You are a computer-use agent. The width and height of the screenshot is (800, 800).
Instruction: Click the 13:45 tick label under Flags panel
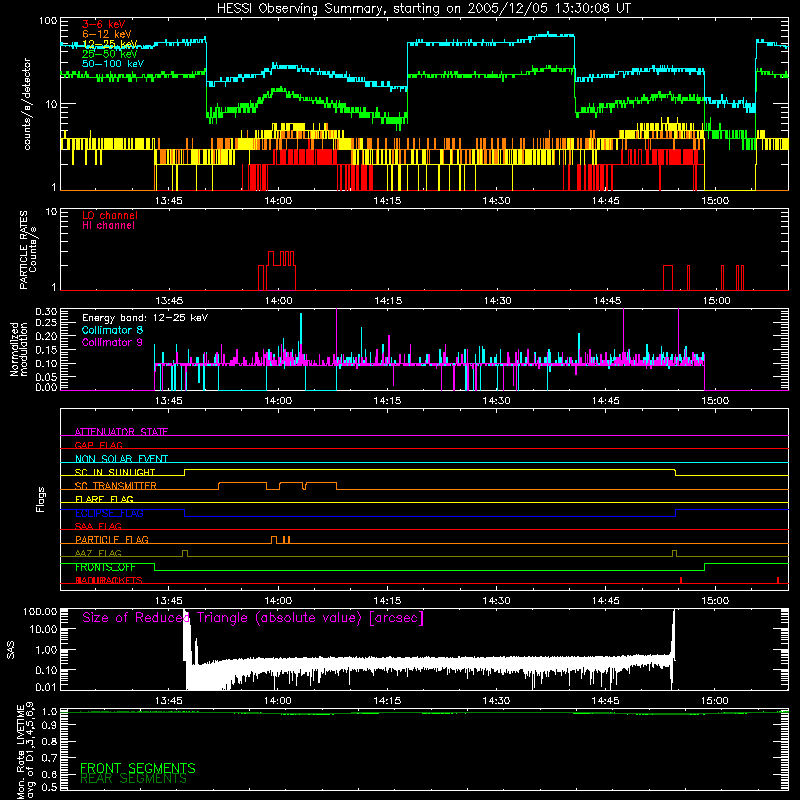coord(169,601)
